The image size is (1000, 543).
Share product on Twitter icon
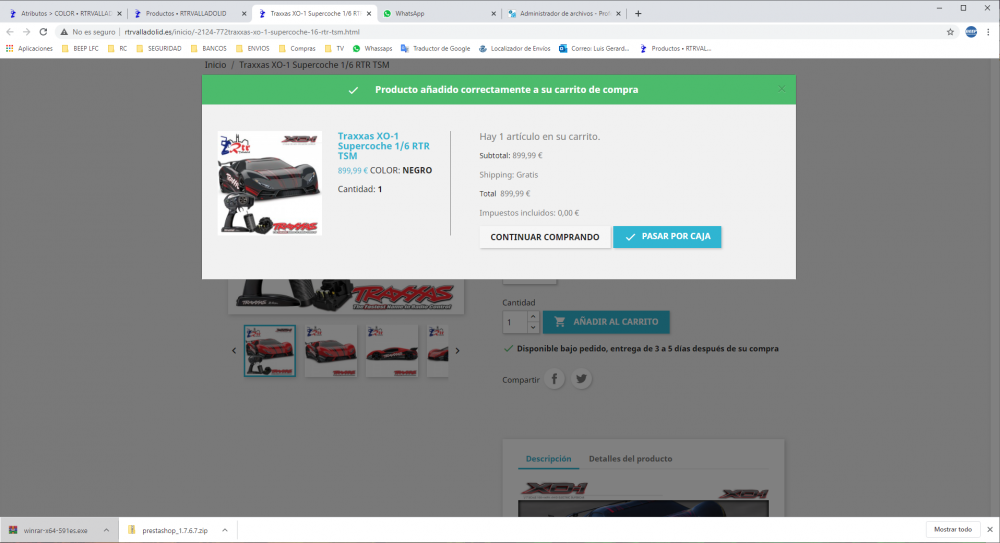pos(581,379)
